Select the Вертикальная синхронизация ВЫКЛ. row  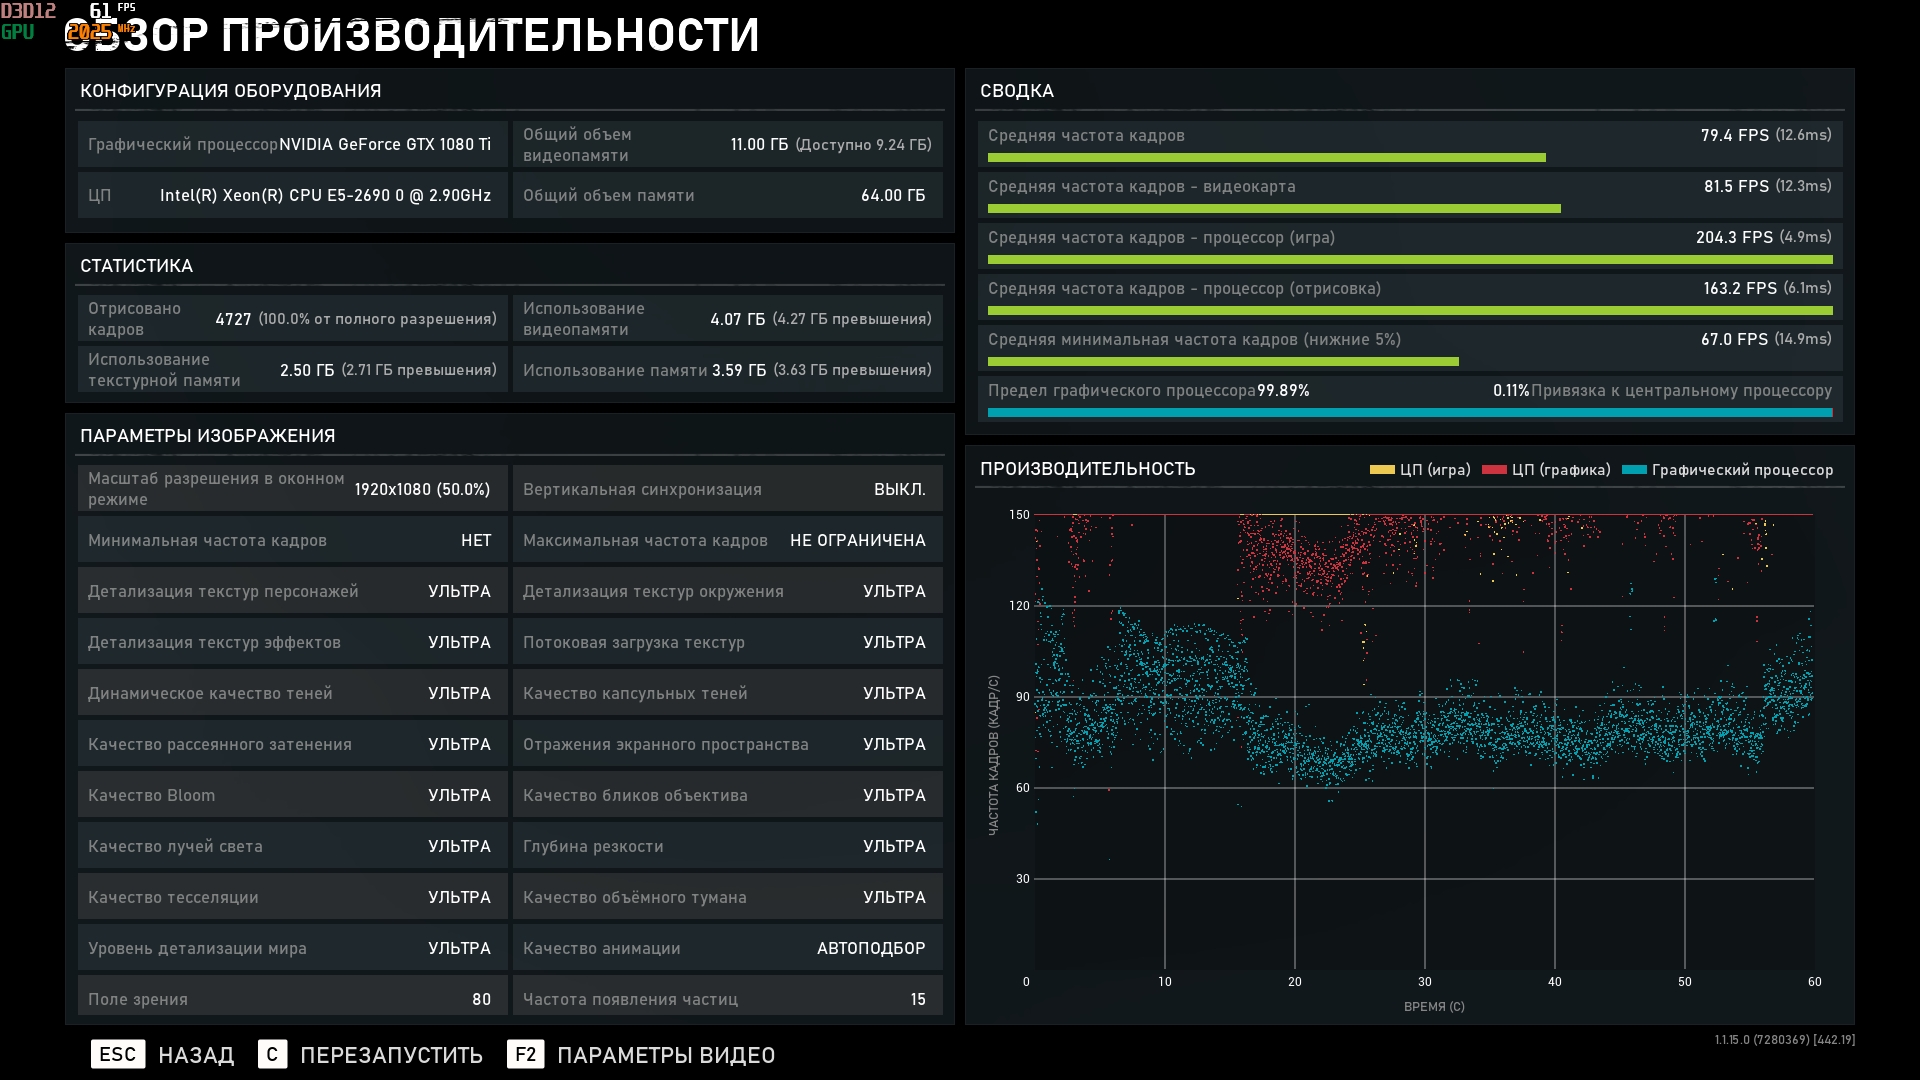coord(727,489)
